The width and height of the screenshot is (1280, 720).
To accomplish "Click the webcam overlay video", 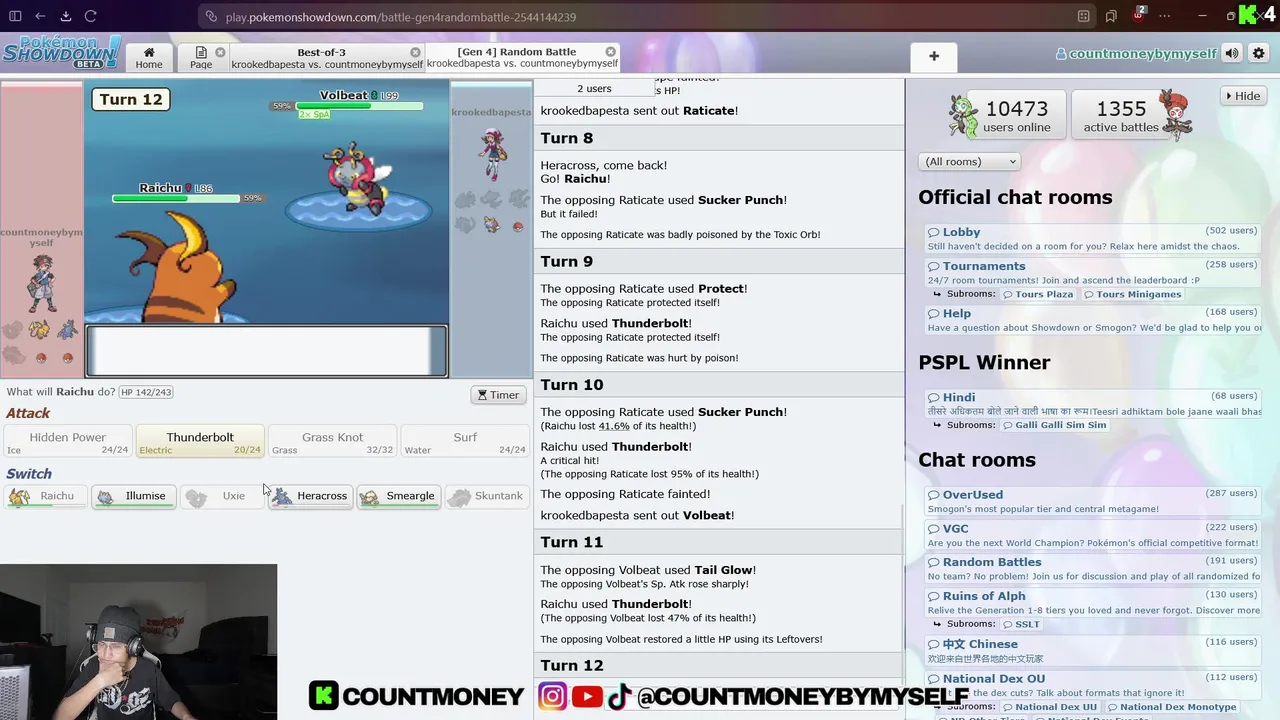I will pyautogui.click(x=139, y=642).
